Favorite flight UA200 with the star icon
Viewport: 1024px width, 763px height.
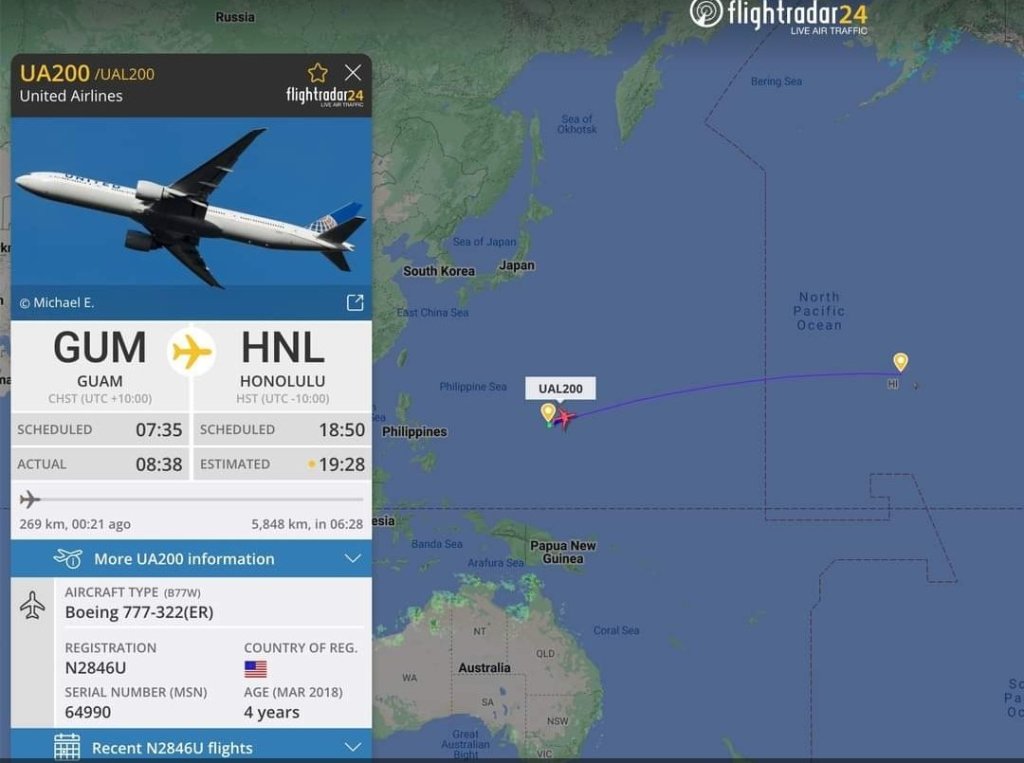tap(317, 73)
